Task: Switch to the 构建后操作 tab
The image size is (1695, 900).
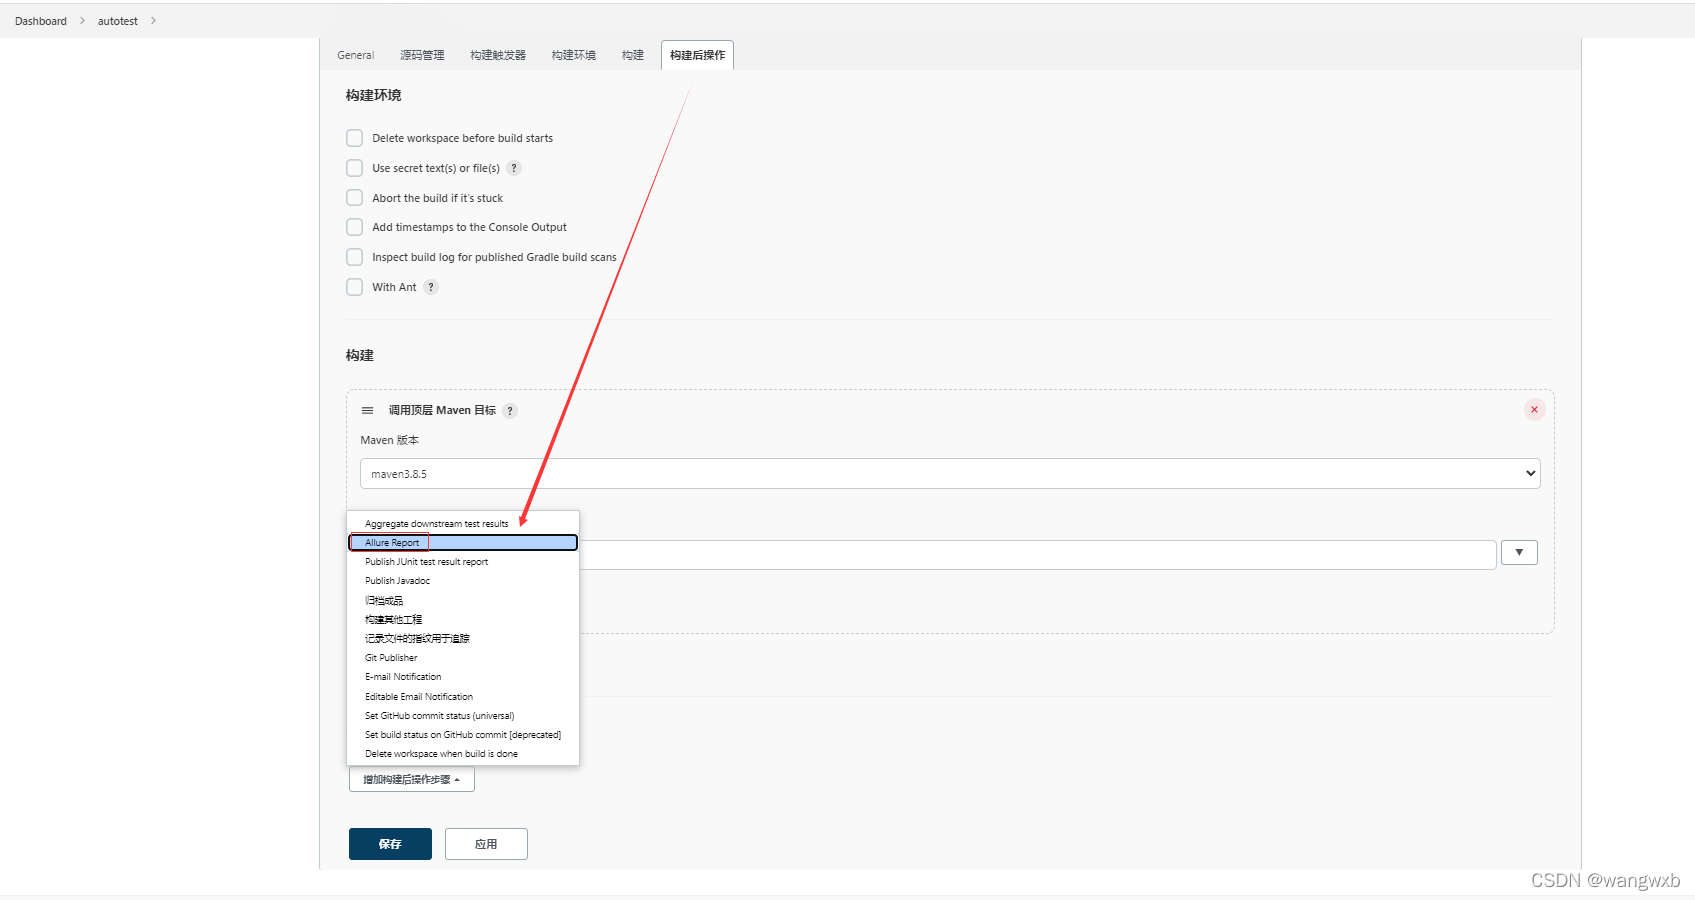Action: pos(697,55)
